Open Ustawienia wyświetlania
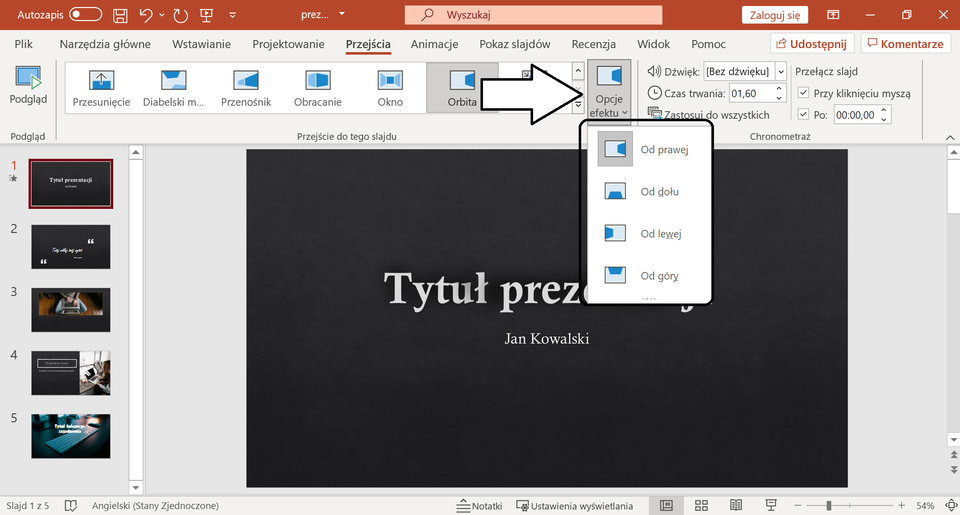Screen dimensions: 960x515 pyautogui.click(x=574, y=506)
